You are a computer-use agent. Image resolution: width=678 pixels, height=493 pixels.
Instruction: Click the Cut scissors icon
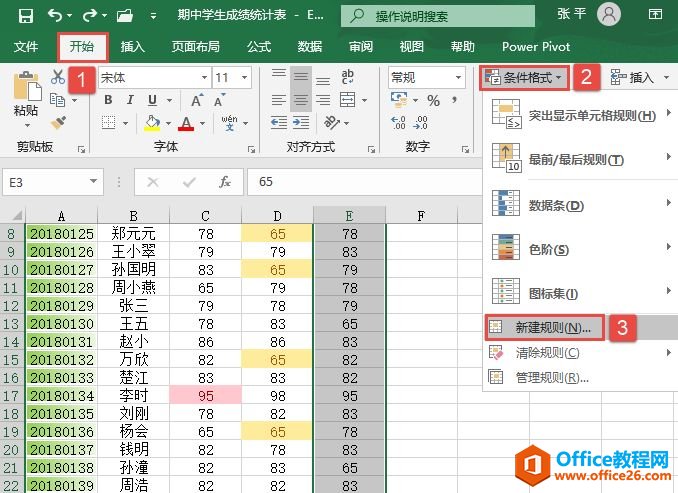click(58, 77)
